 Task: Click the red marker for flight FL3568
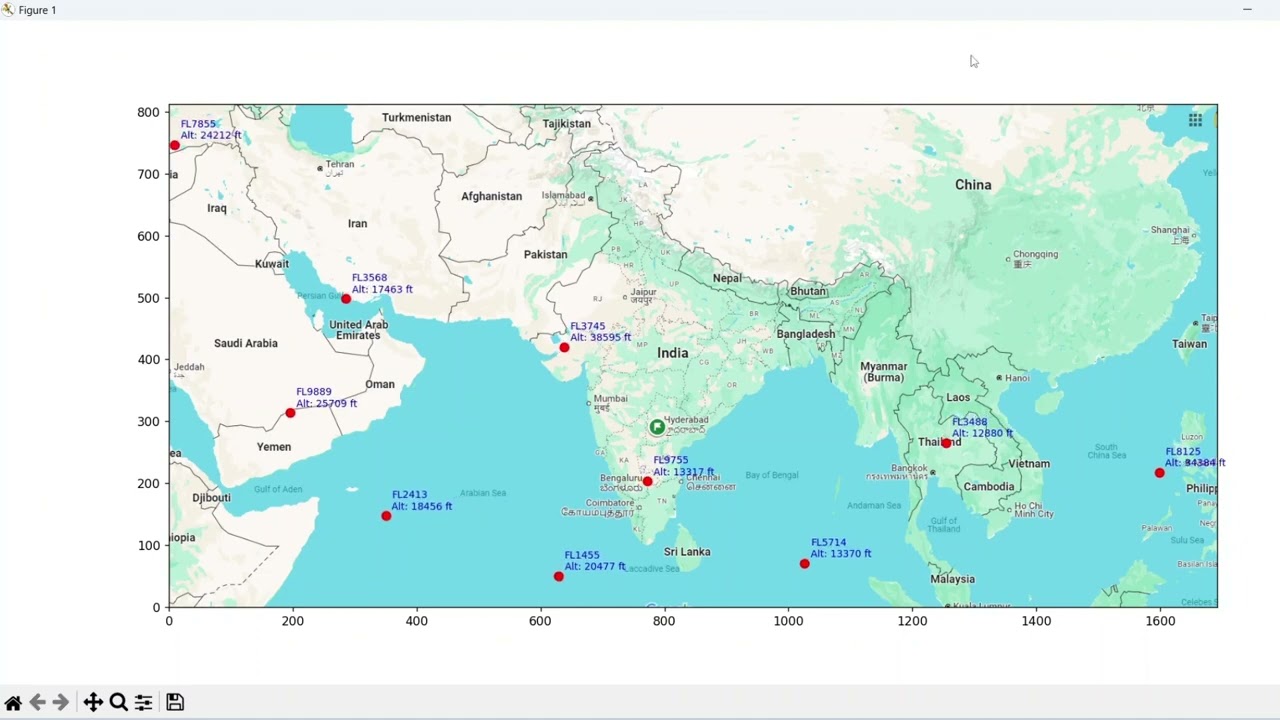tap(346, 299)
